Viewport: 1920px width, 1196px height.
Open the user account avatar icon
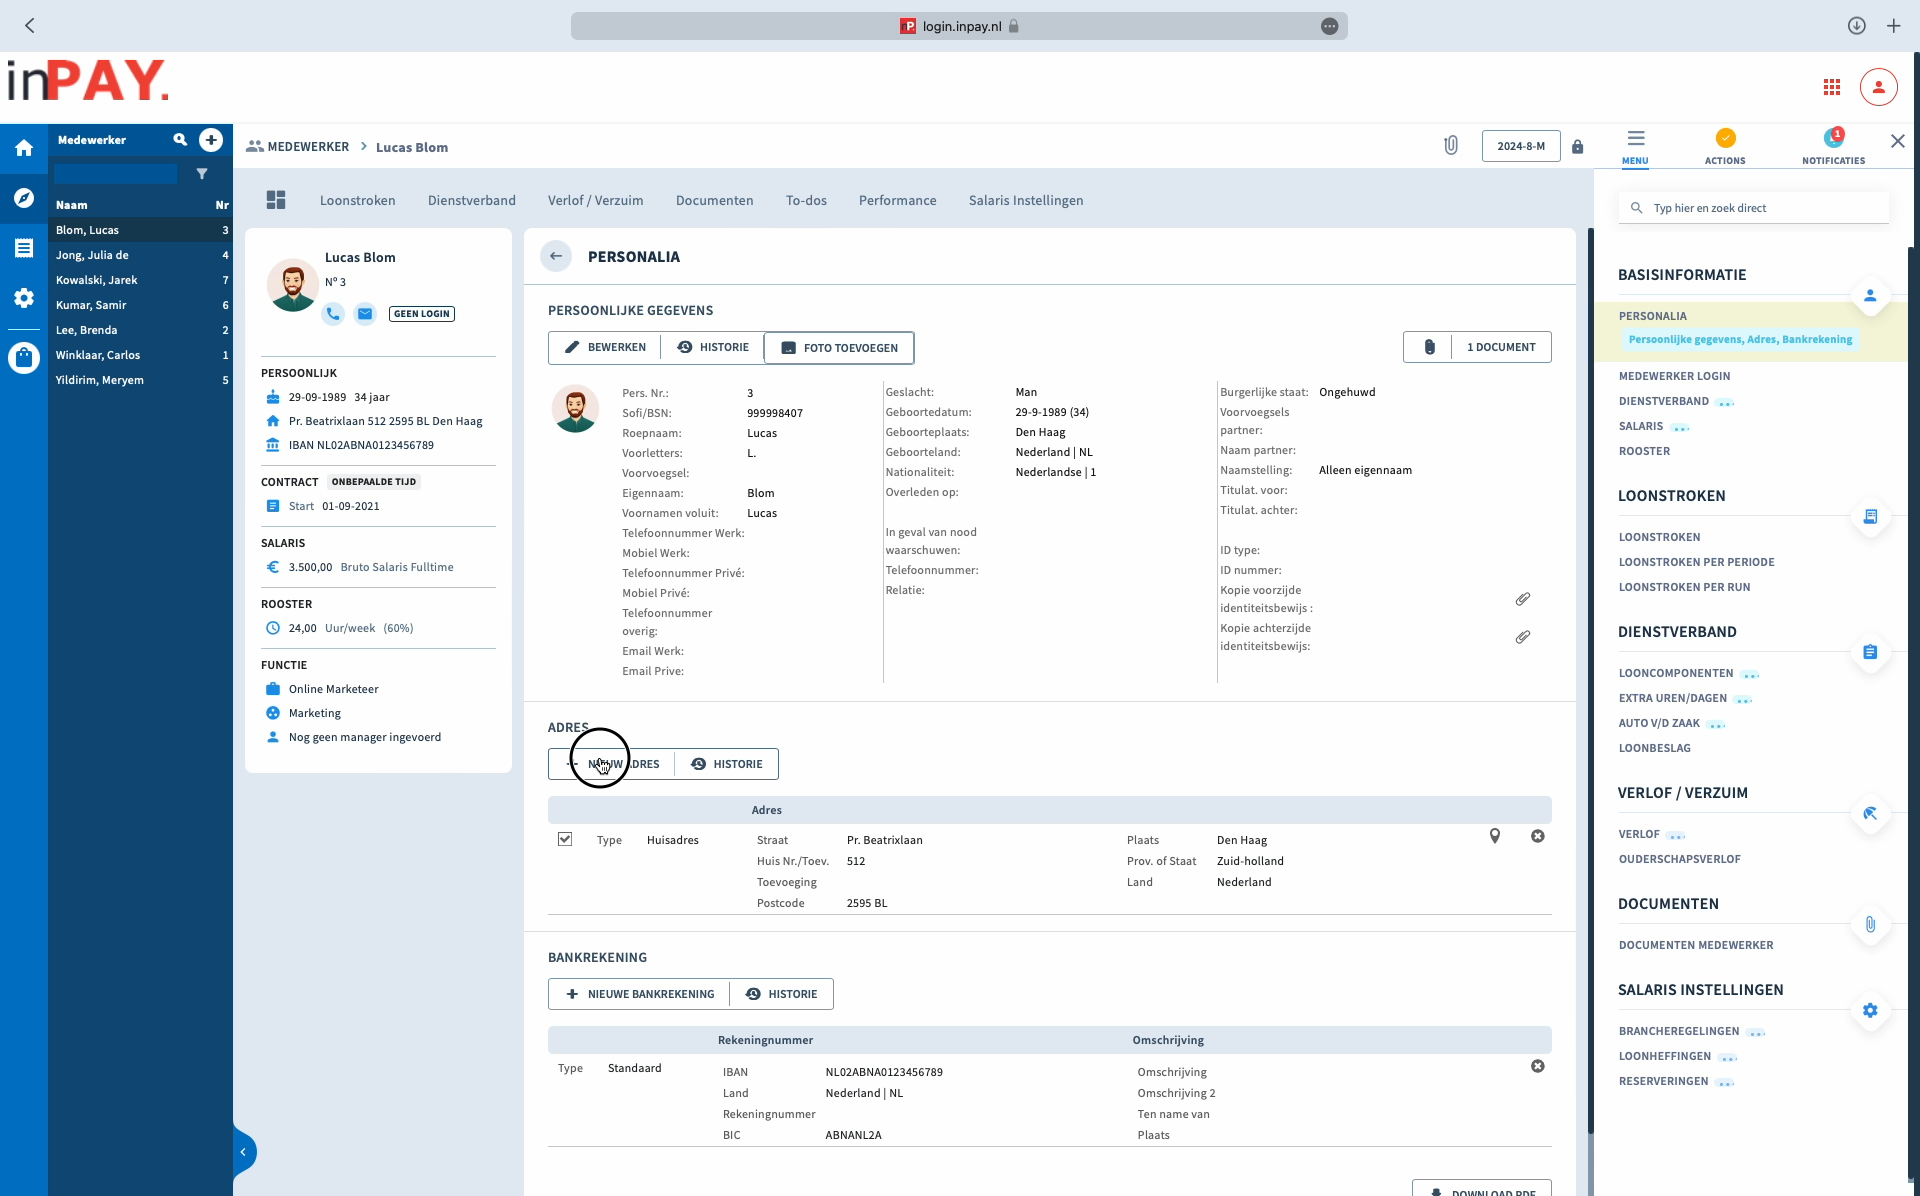[1879, 87]
